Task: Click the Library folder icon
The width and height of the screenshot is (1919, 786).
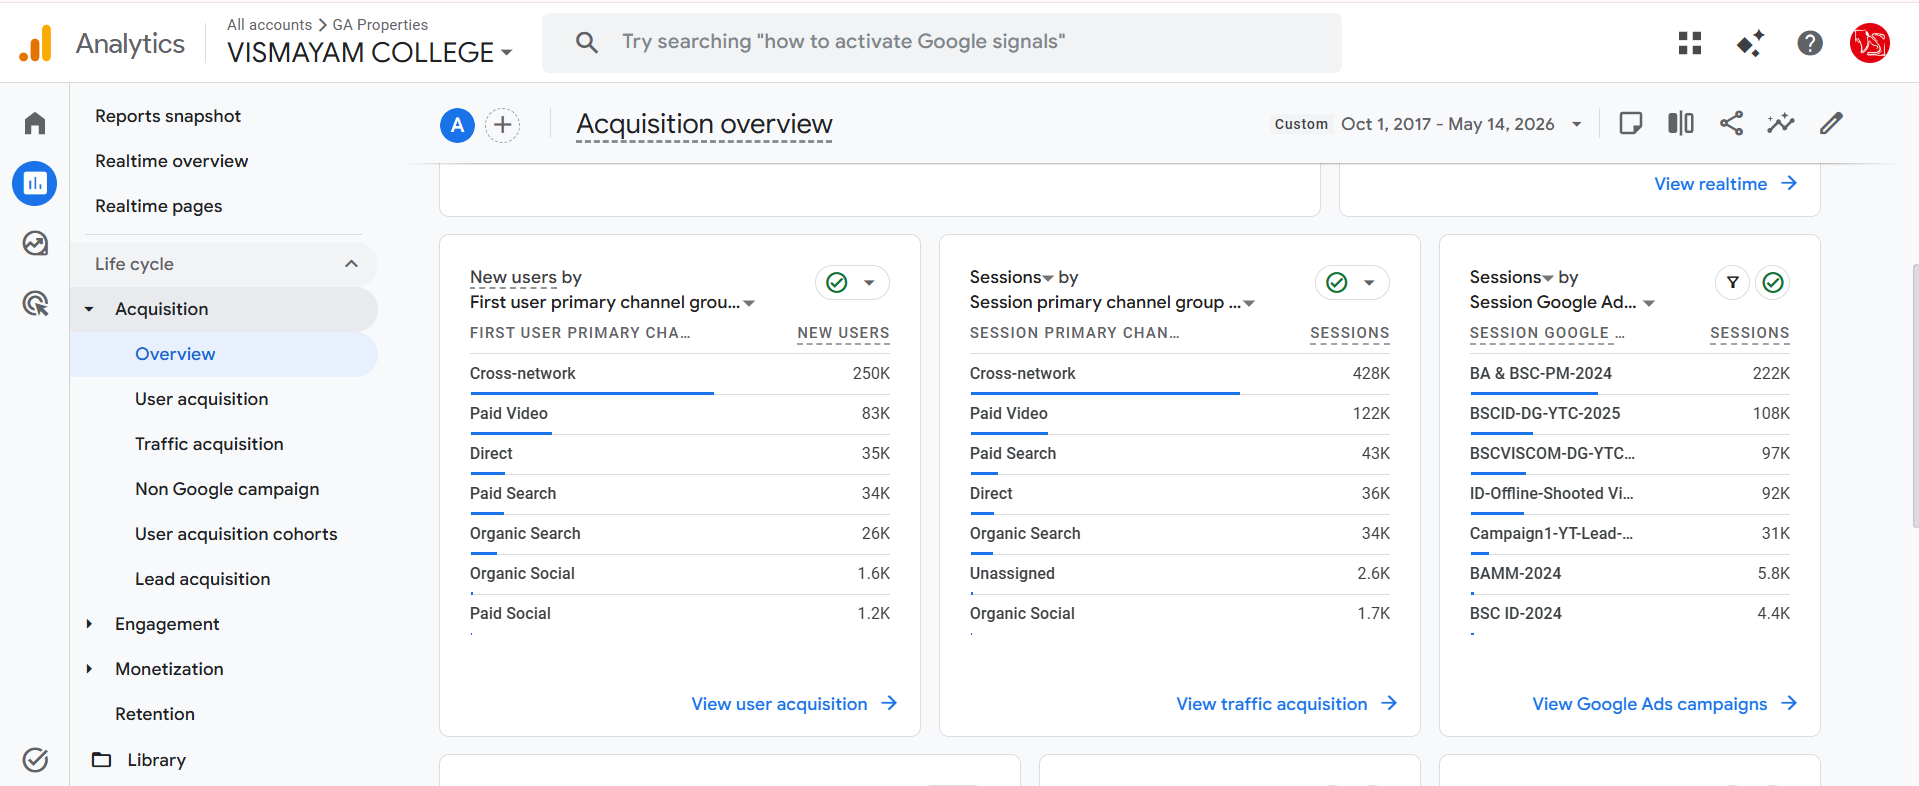Action: pos(102,760)
